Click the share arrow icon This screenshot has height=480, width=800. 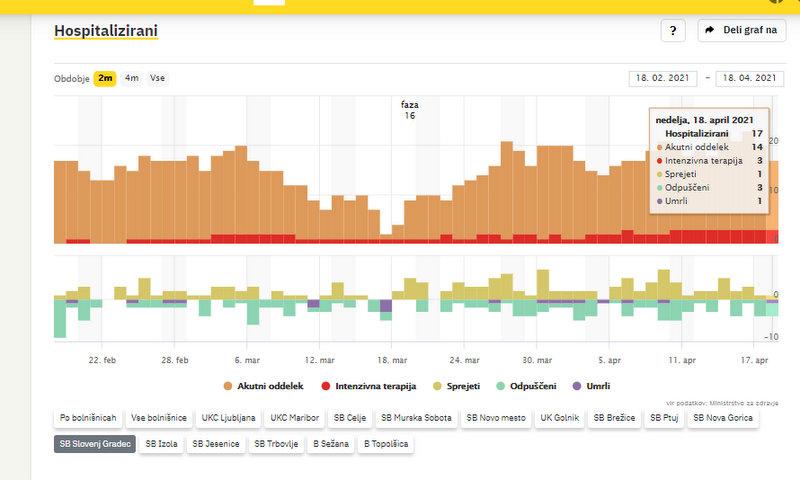tap(710, 30)
